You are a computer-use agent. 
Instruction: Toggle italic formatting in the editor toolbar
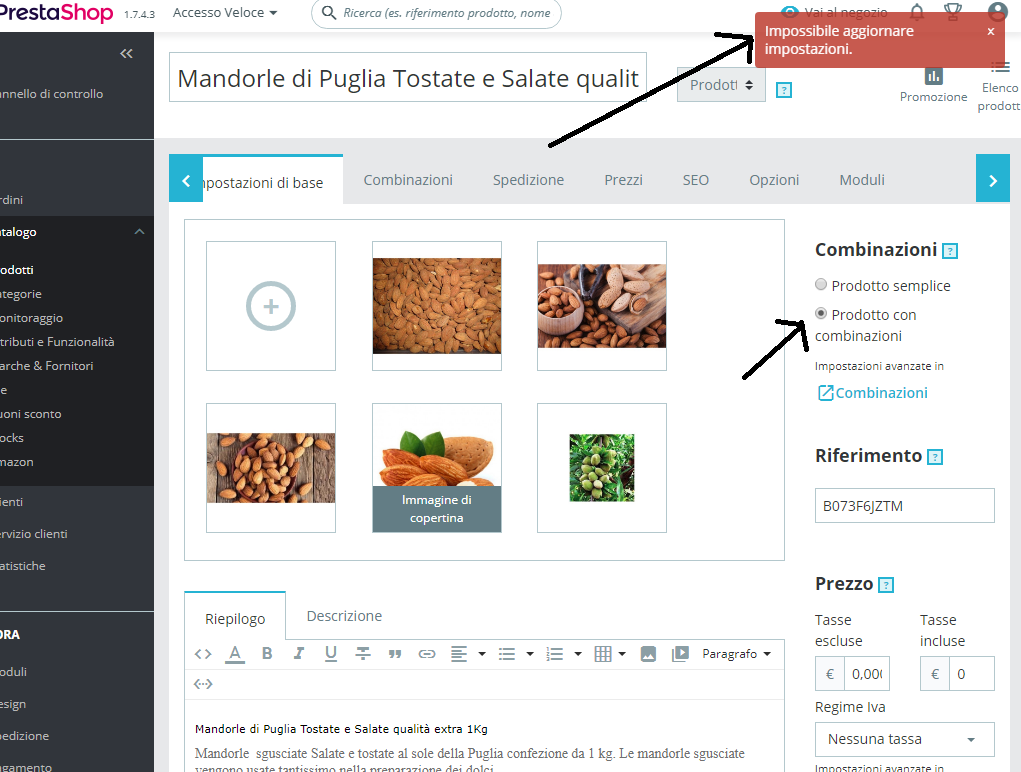coord(299,654)
